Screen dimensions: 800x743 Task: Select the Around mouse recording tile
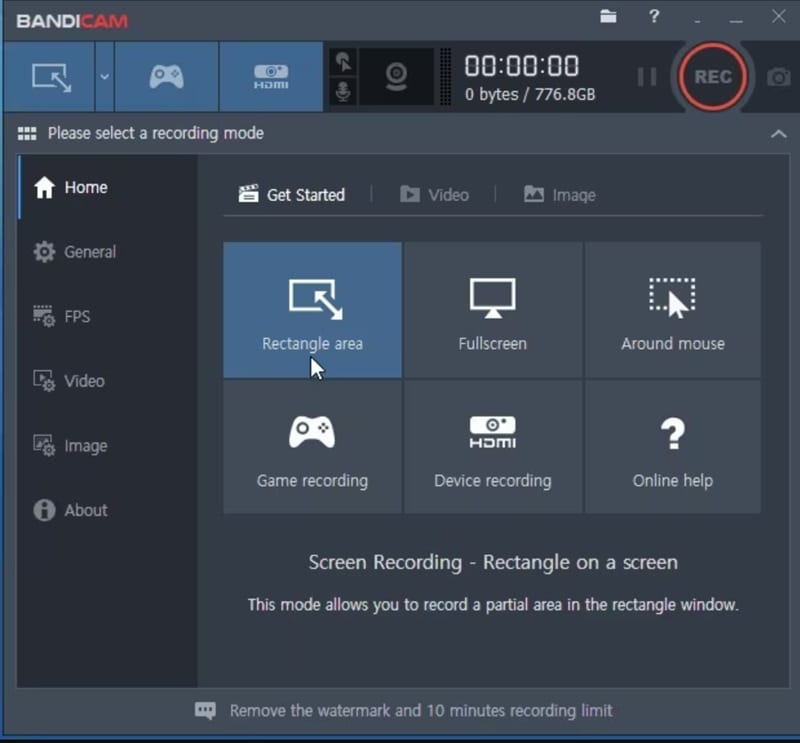[673, 309]
